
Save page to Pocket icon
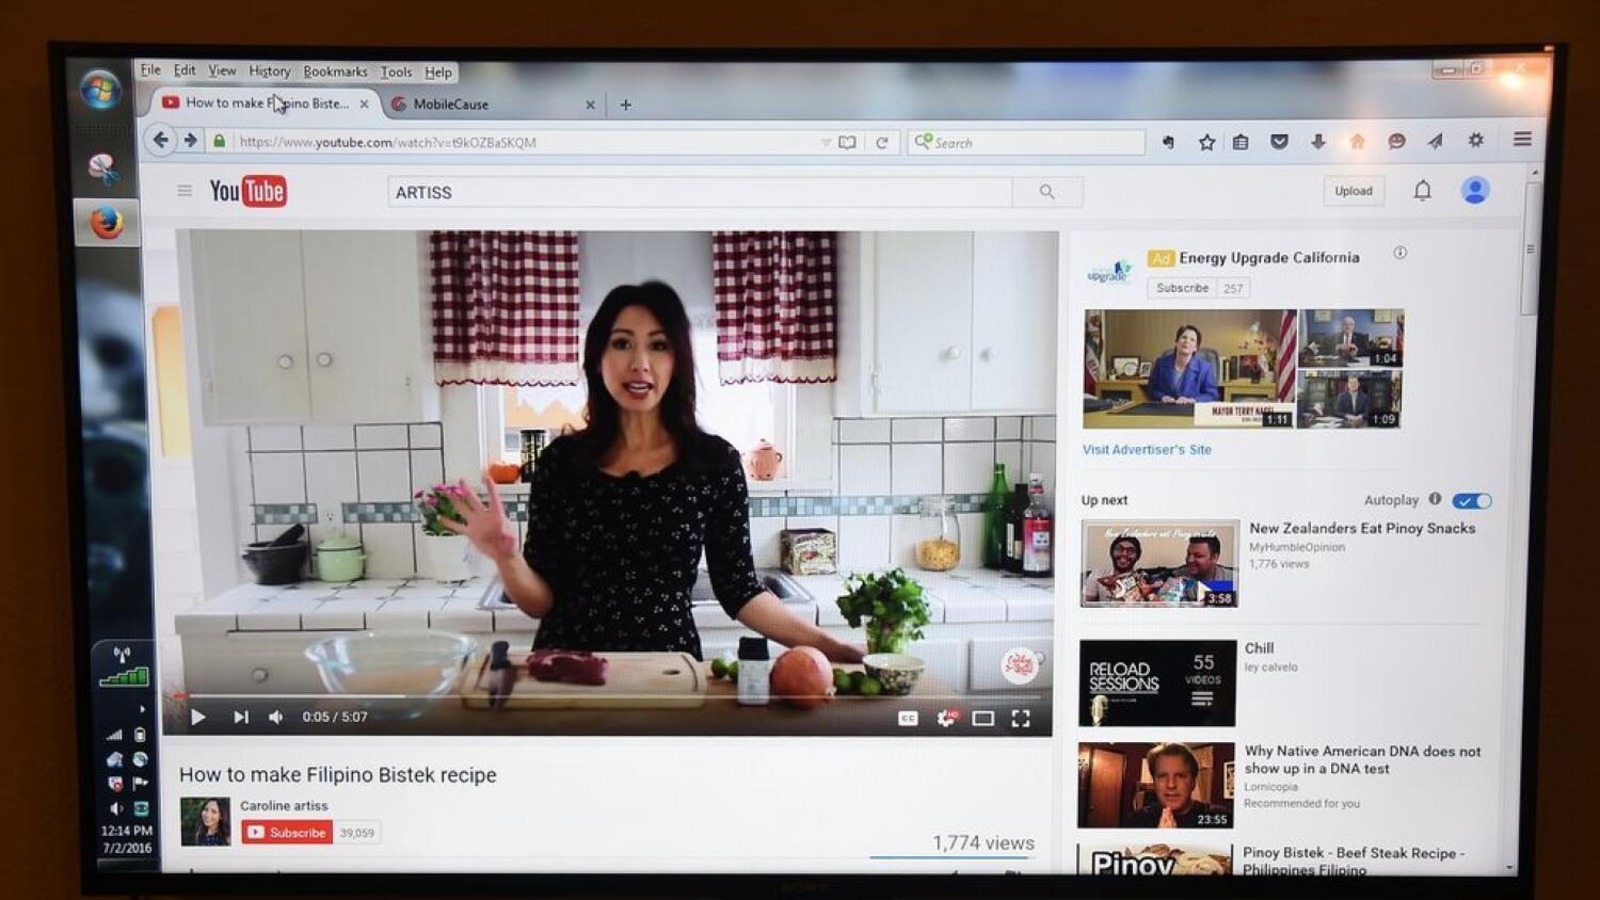tap(1279, 142)
